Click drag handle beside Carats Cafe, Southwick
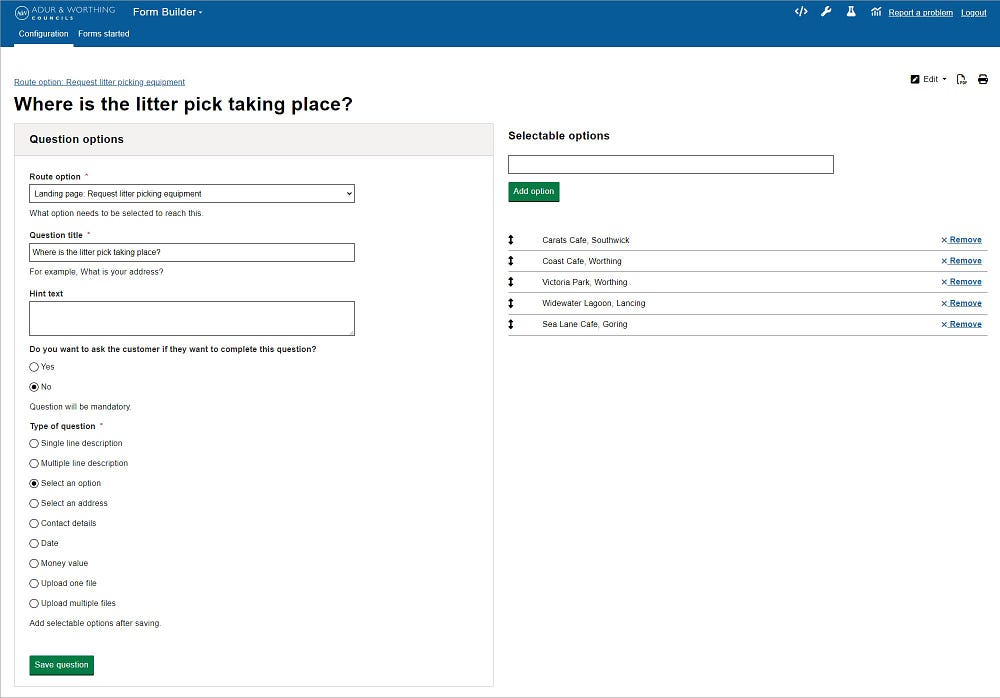The height and width of the screenshot is (698, 1000). 515,240
